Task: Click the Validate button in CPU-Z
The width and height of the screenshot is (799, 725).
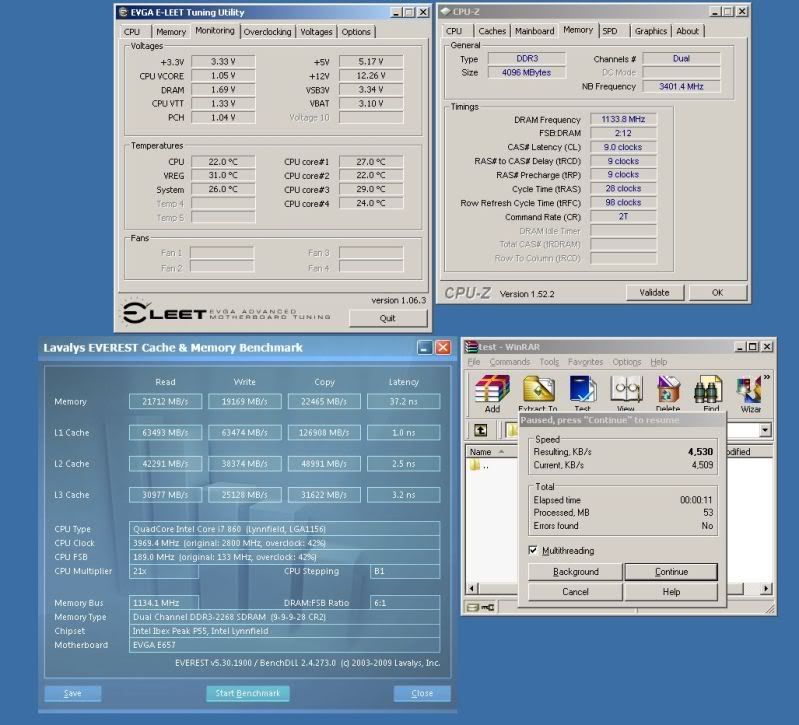Action: pos(654,292)
